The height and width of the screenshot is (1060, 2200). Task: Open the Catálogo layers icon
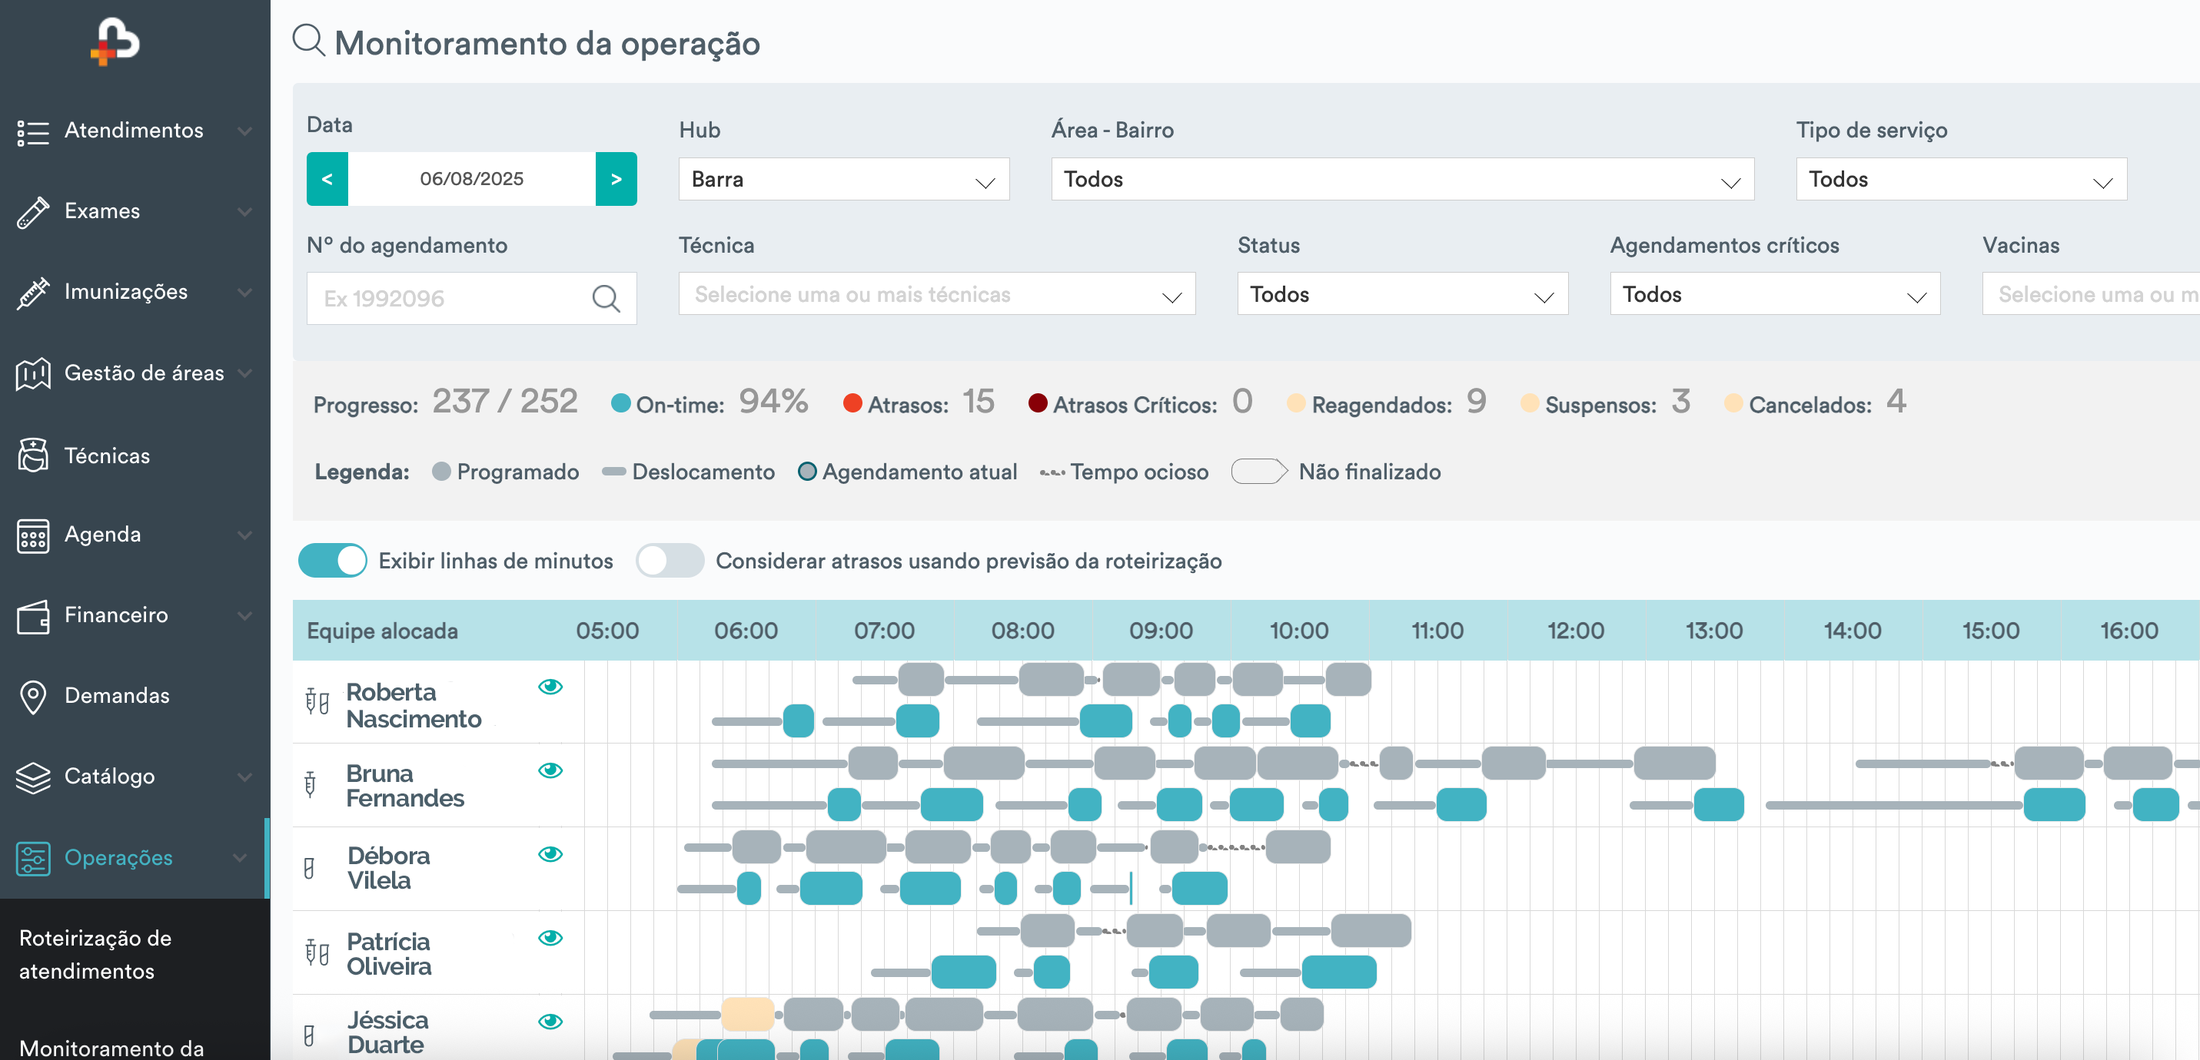coord(33,777)
